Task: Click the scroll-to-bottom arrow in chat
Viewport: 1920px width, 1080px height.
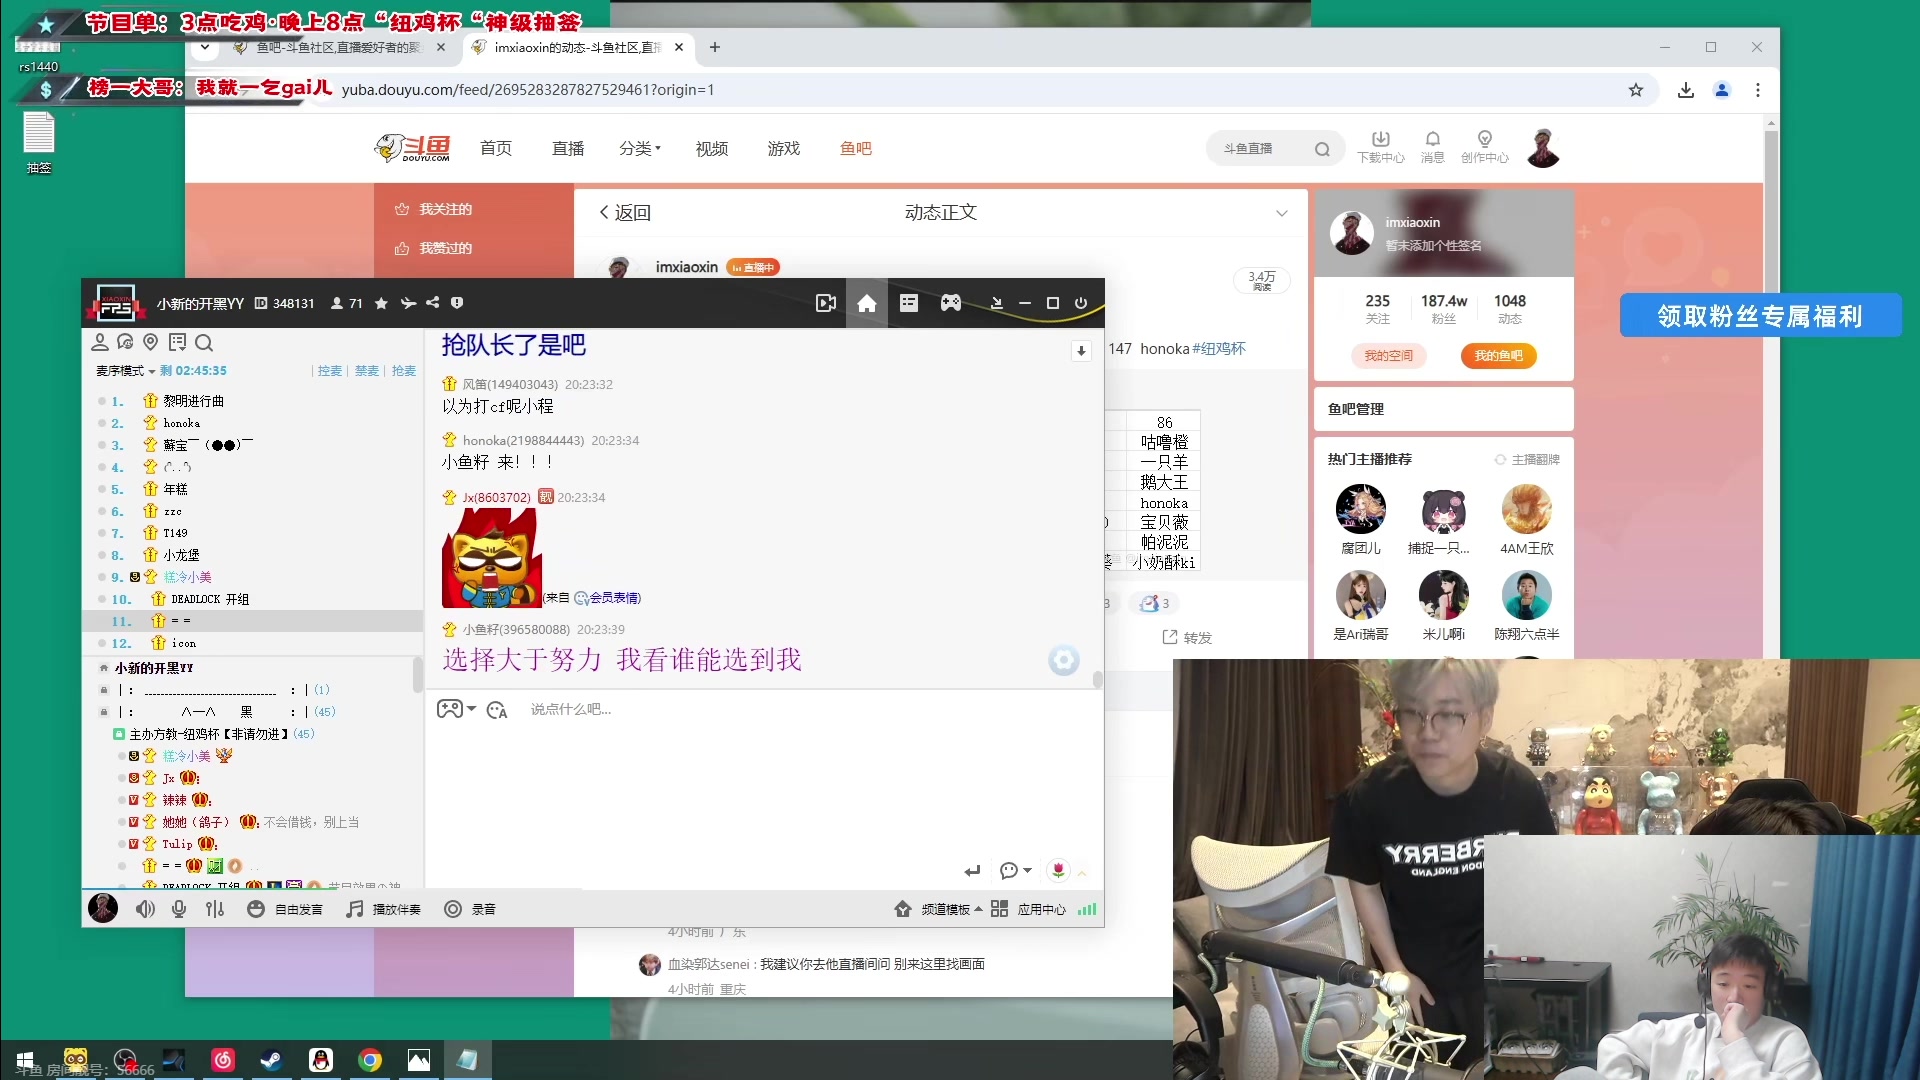Action: [x=1081, y=351]
